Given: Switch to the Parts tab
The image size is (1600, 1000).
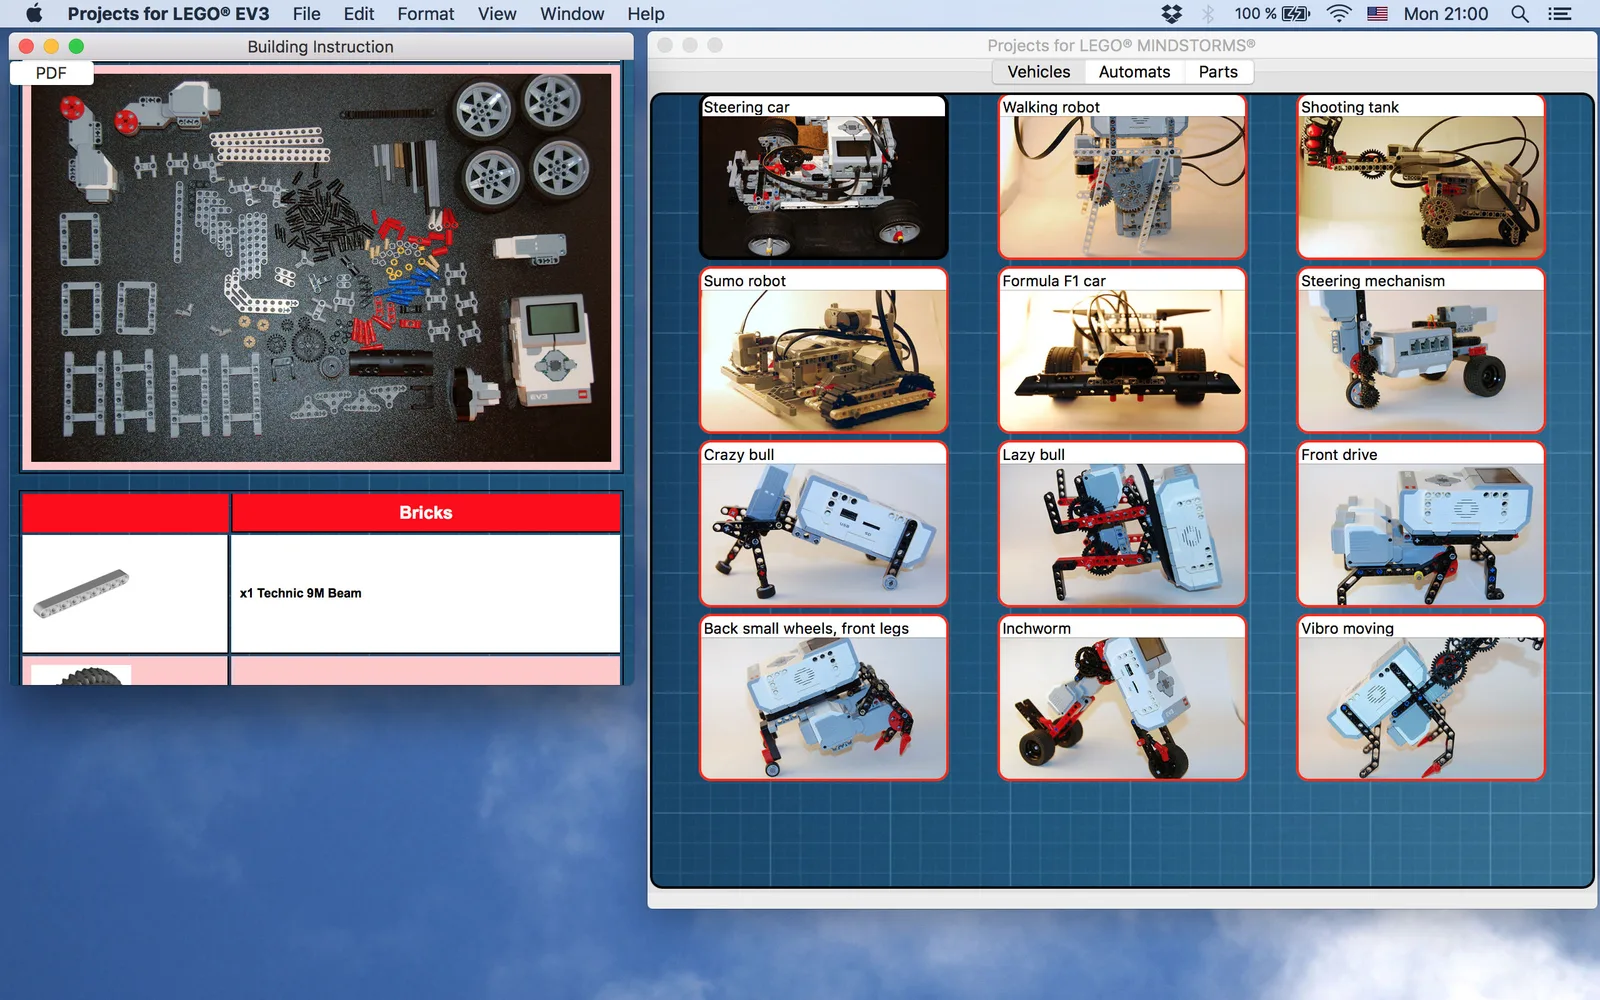Looking at the screenshot, I should click(x=1218, y=72).
